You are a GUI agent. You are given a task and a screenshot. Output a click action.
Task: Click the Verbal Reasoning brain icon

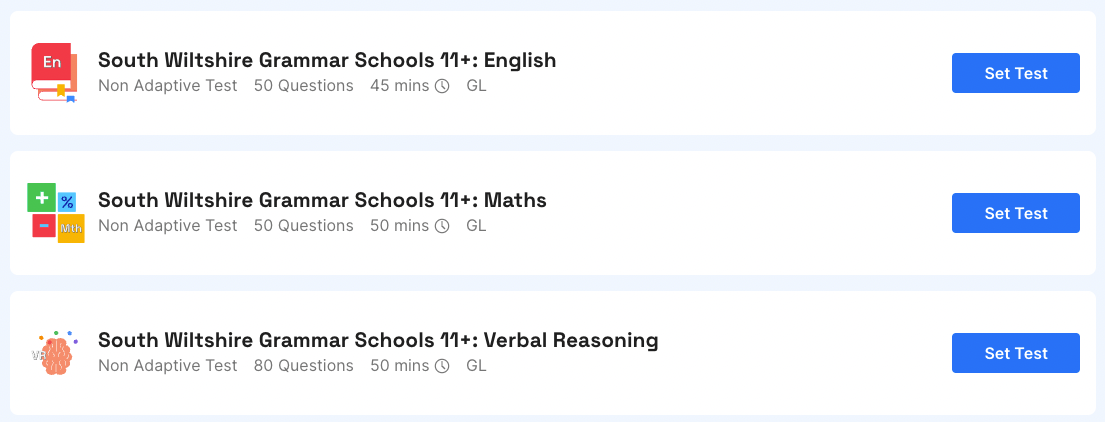coord(55,353)
